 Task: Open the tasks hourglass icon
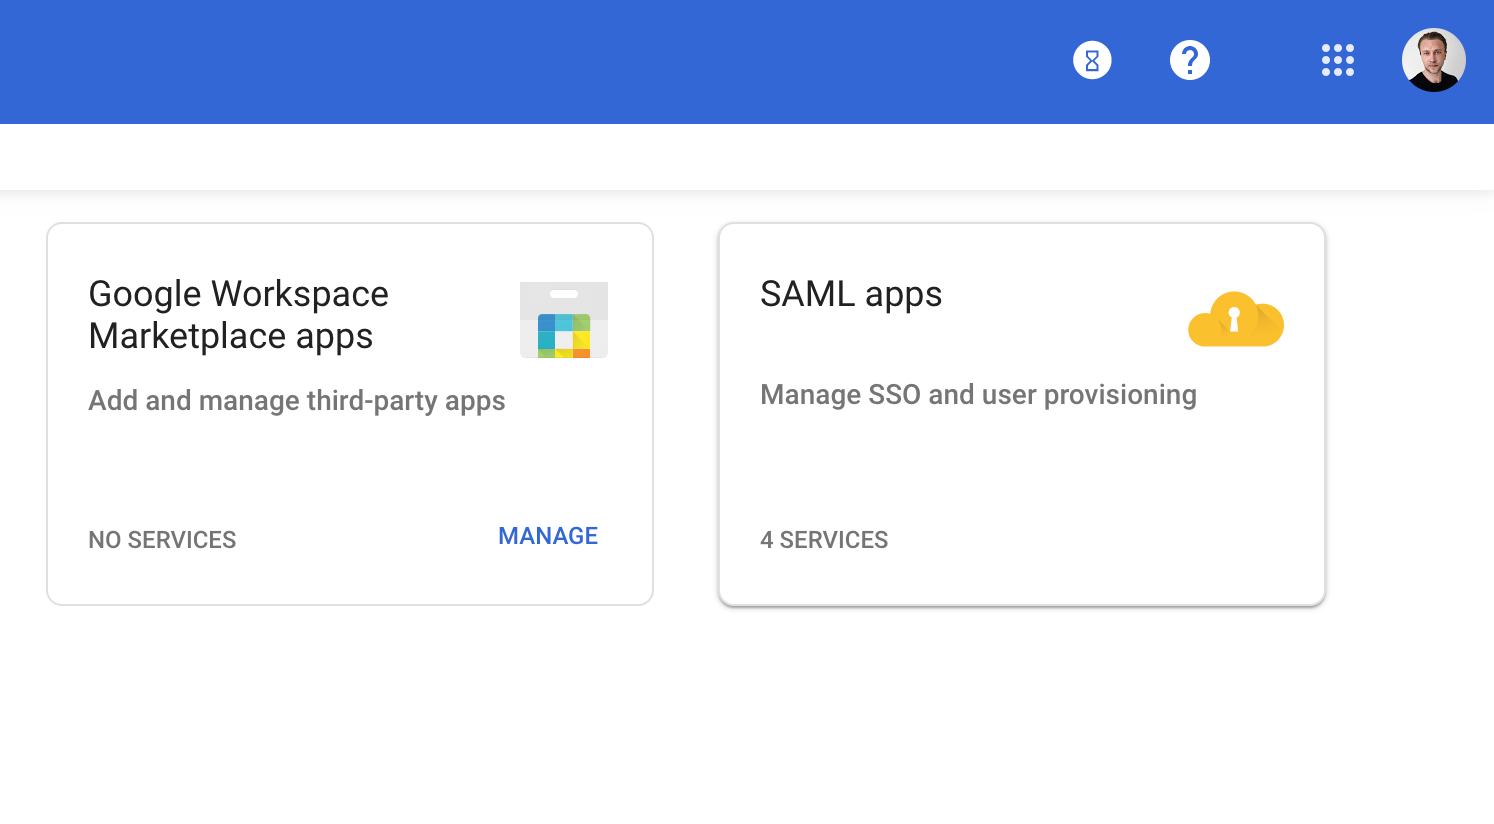[1092, 61]
